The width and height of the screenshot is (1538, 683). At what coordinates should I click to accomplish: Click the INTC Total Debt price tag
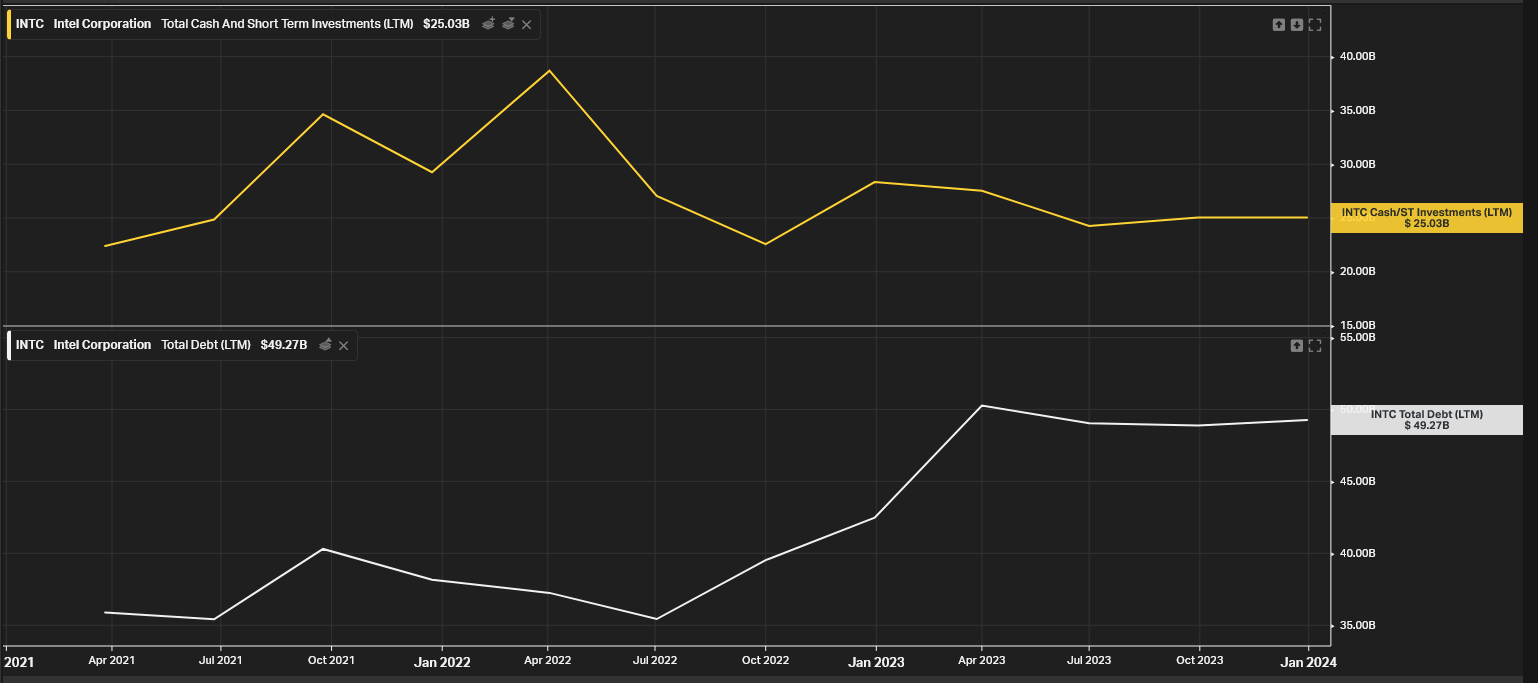[x=1427, y=420]
